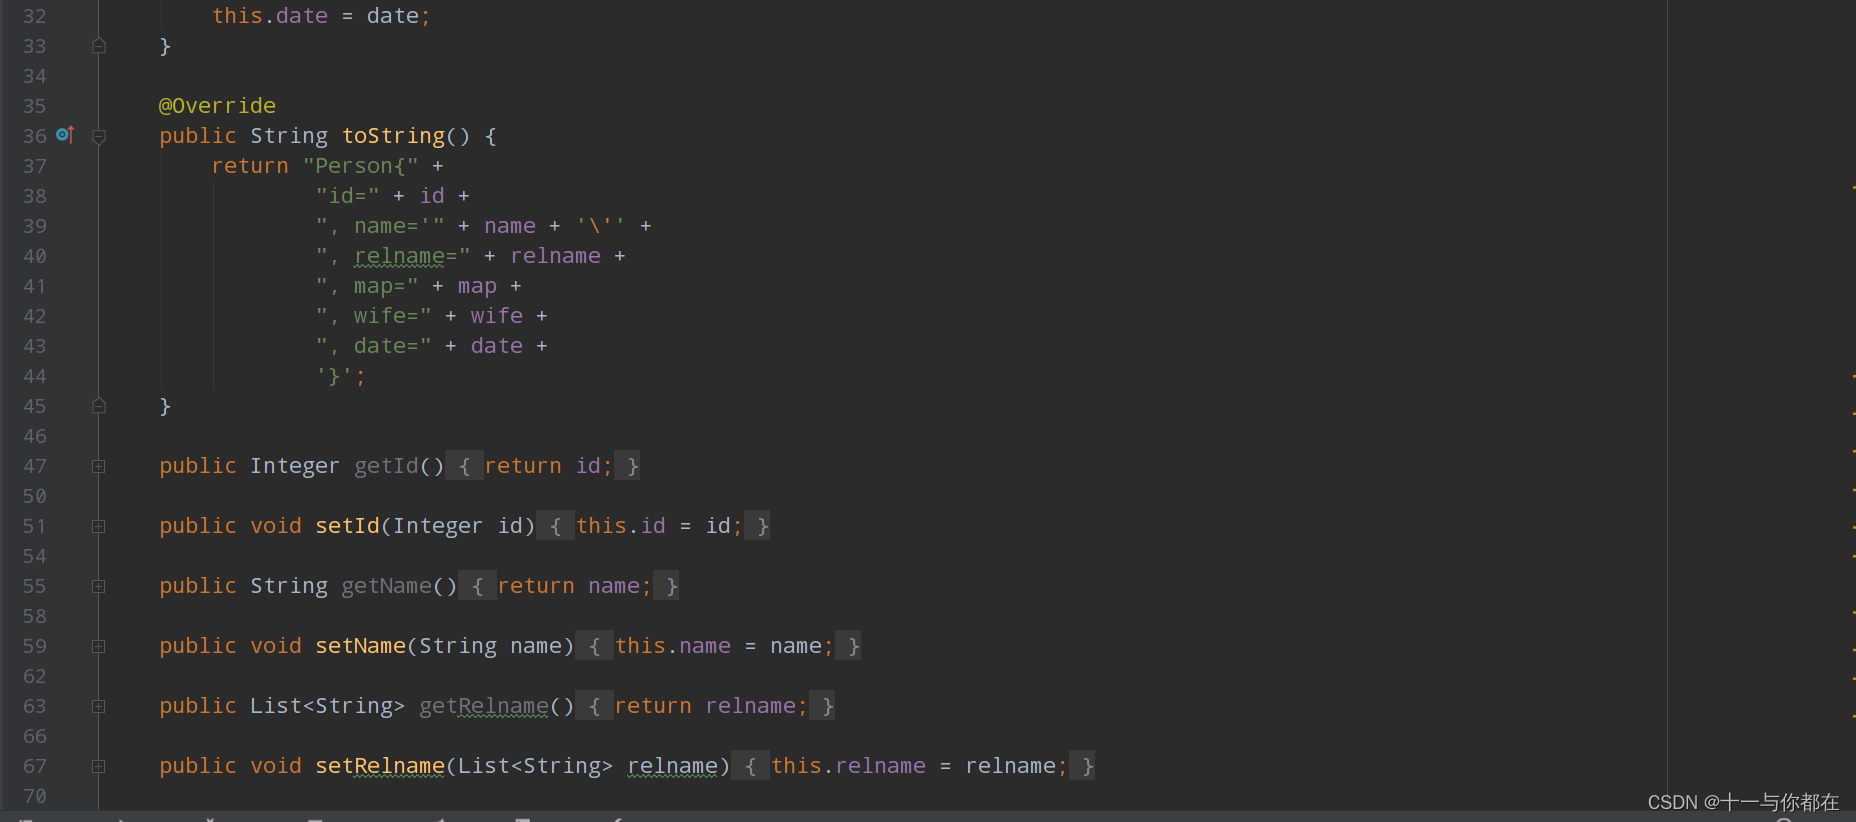The width and height of the screenshot is (1856, 822).
Task: Click the closing '}' char literal on line 44
Action: tap(335, 376)
